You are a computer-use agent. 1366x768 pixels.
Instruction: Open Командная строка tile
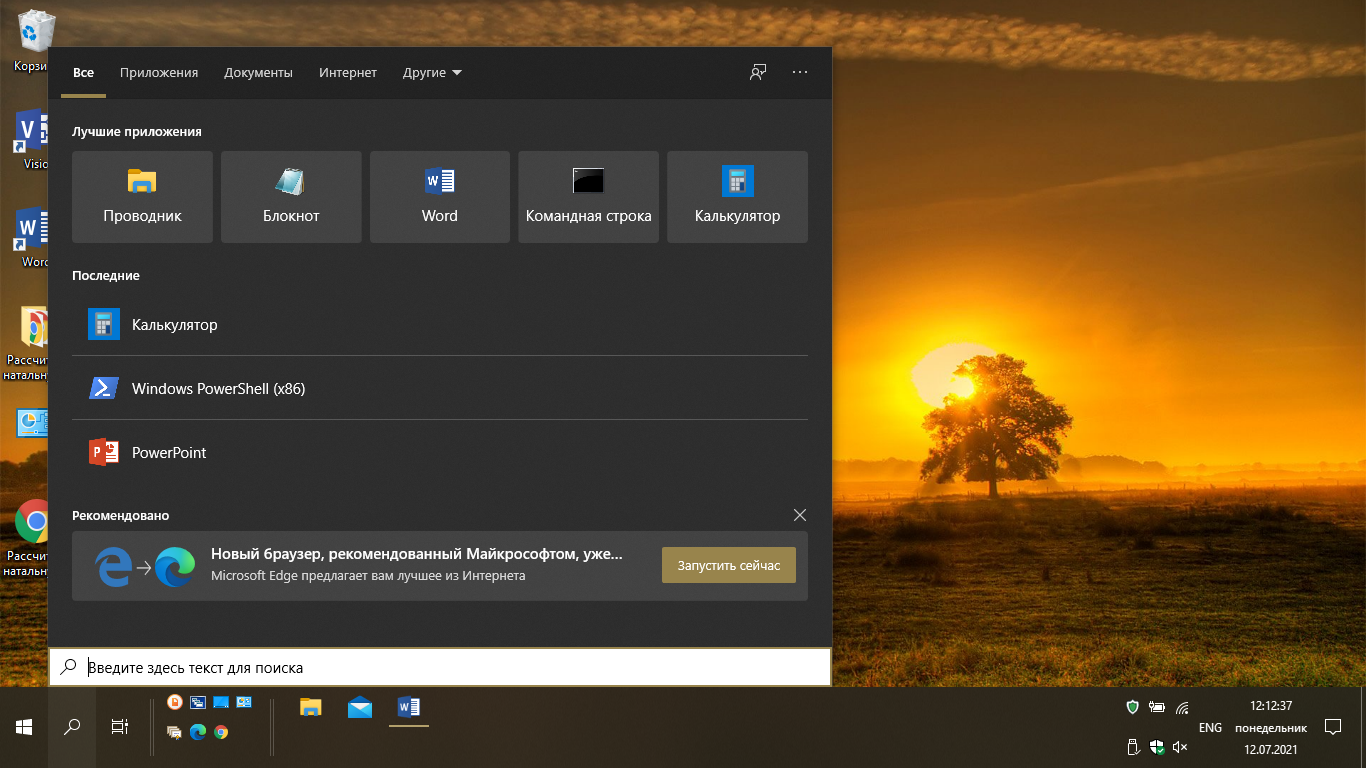588,197
